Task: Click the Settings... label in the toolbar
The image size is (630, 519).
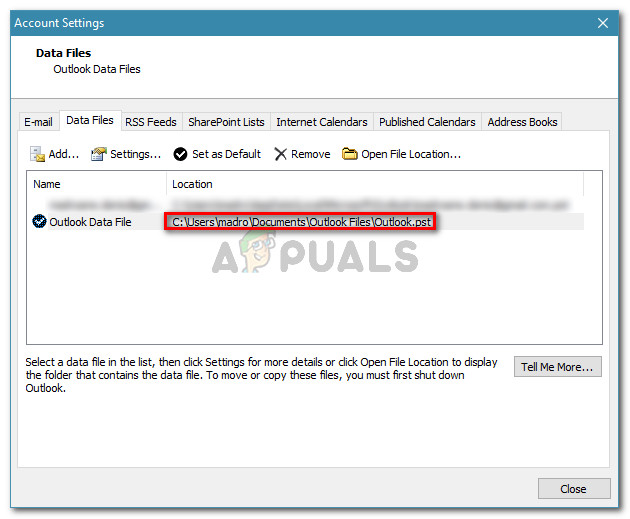Action: (135, 154)
